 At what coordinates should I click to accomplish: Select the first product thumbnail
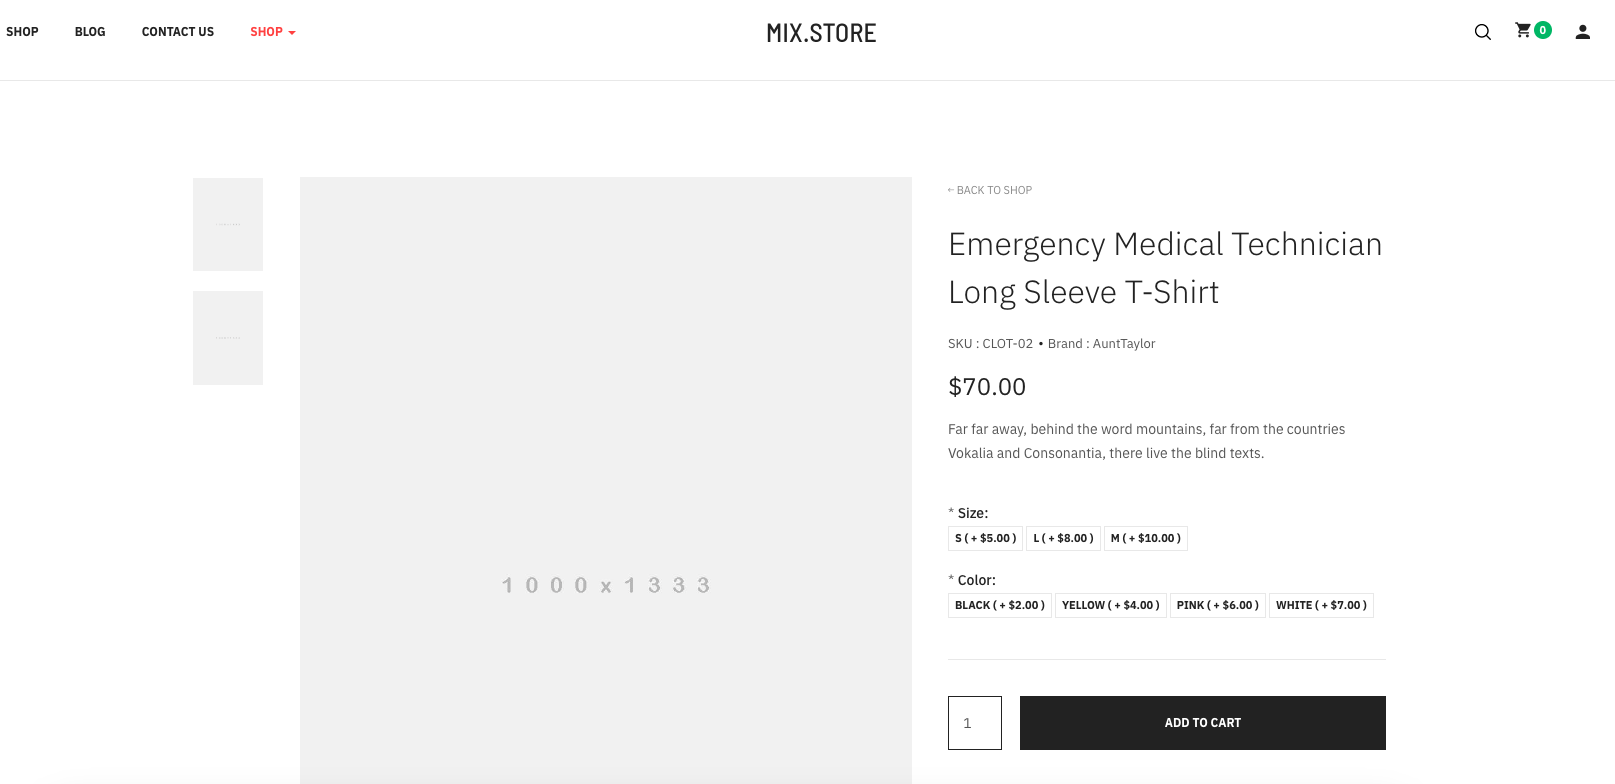(x=228, y=224)
